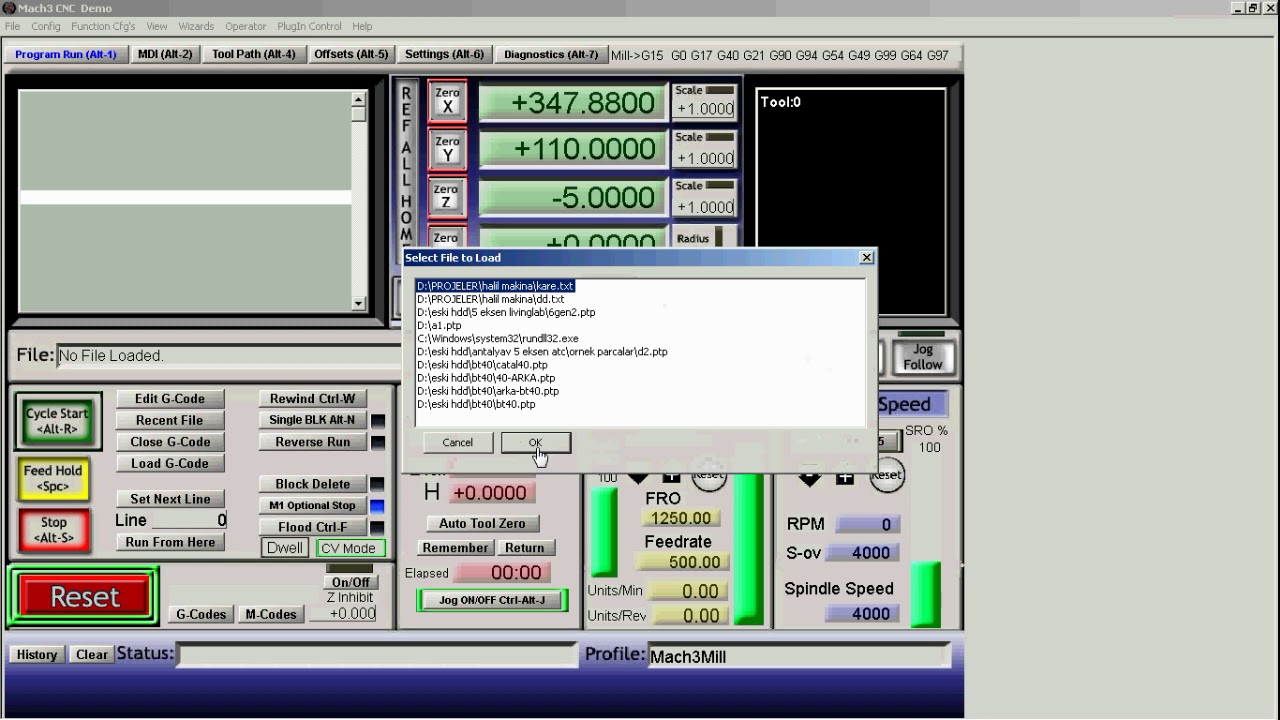Click the Line number input field
Screen dimensions: 1280x720
[189, 521]
